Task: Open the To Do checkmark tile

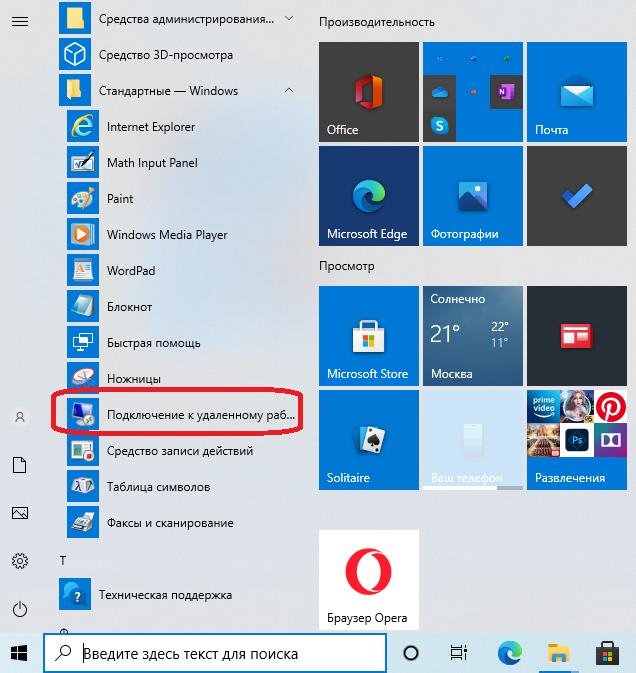Action: [x=577, y=196]
